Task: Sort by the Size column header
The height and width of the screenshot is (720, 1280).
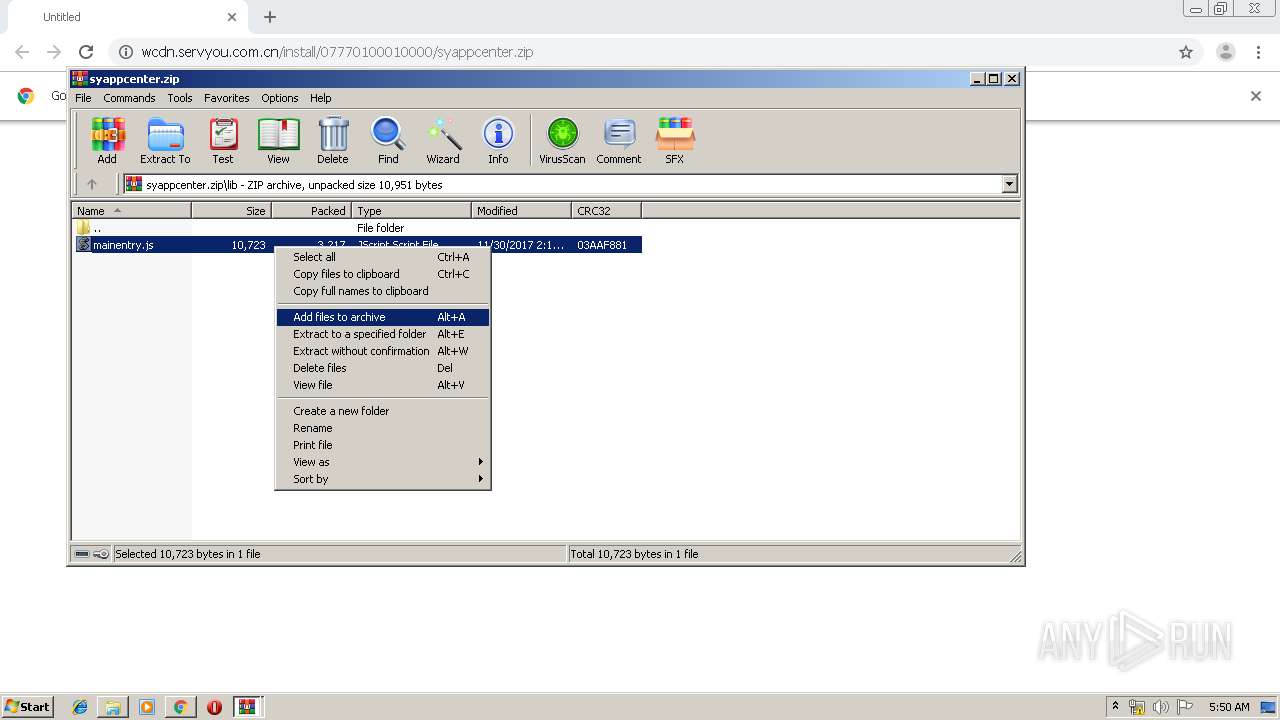Action: tap(231, 211)
